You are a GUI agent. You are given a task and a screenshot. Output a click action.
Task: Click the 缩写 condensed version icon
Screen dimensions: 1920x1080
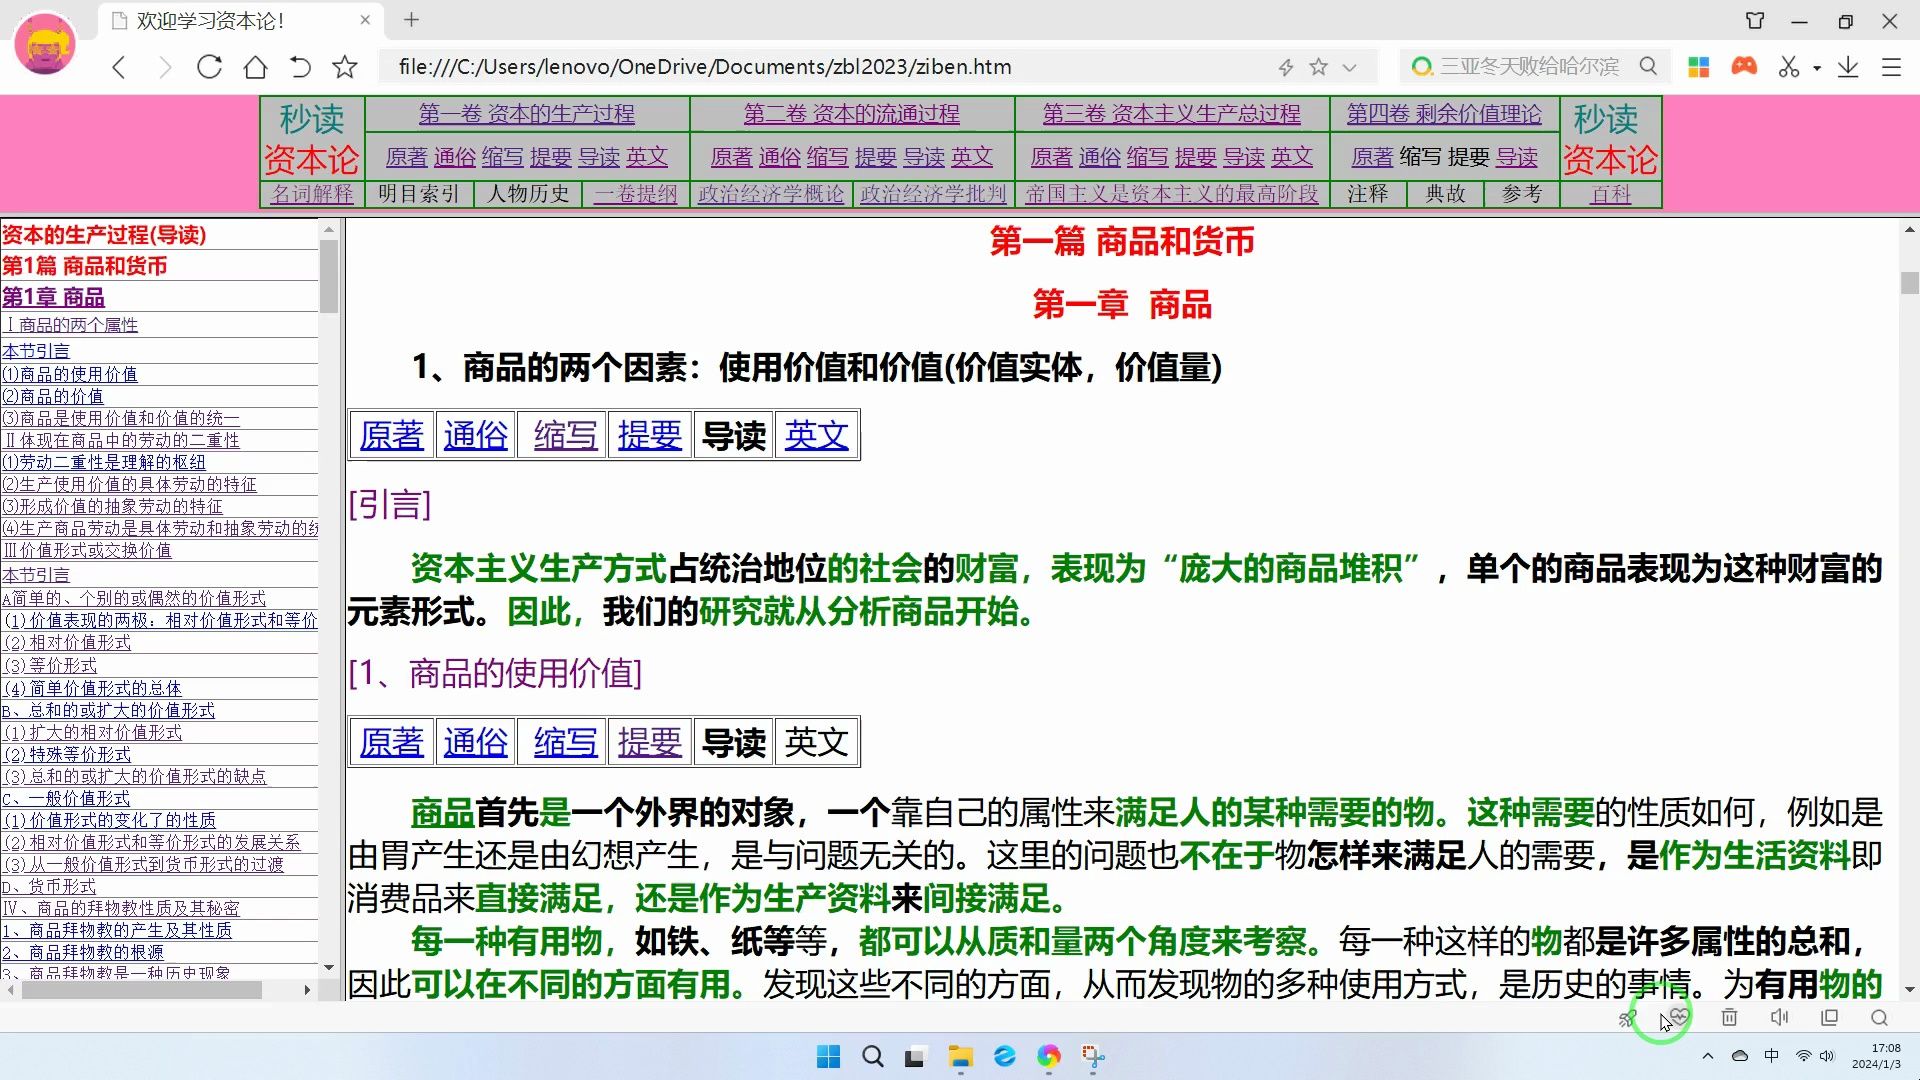(x=563, y=435)
